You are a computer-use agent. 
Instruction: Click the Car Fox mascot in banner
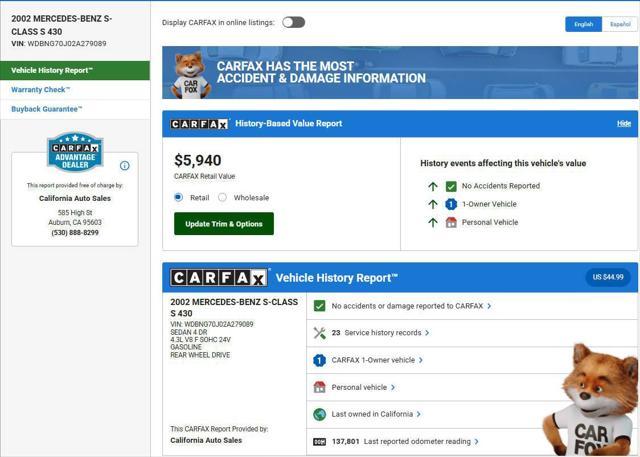[190, 75]
